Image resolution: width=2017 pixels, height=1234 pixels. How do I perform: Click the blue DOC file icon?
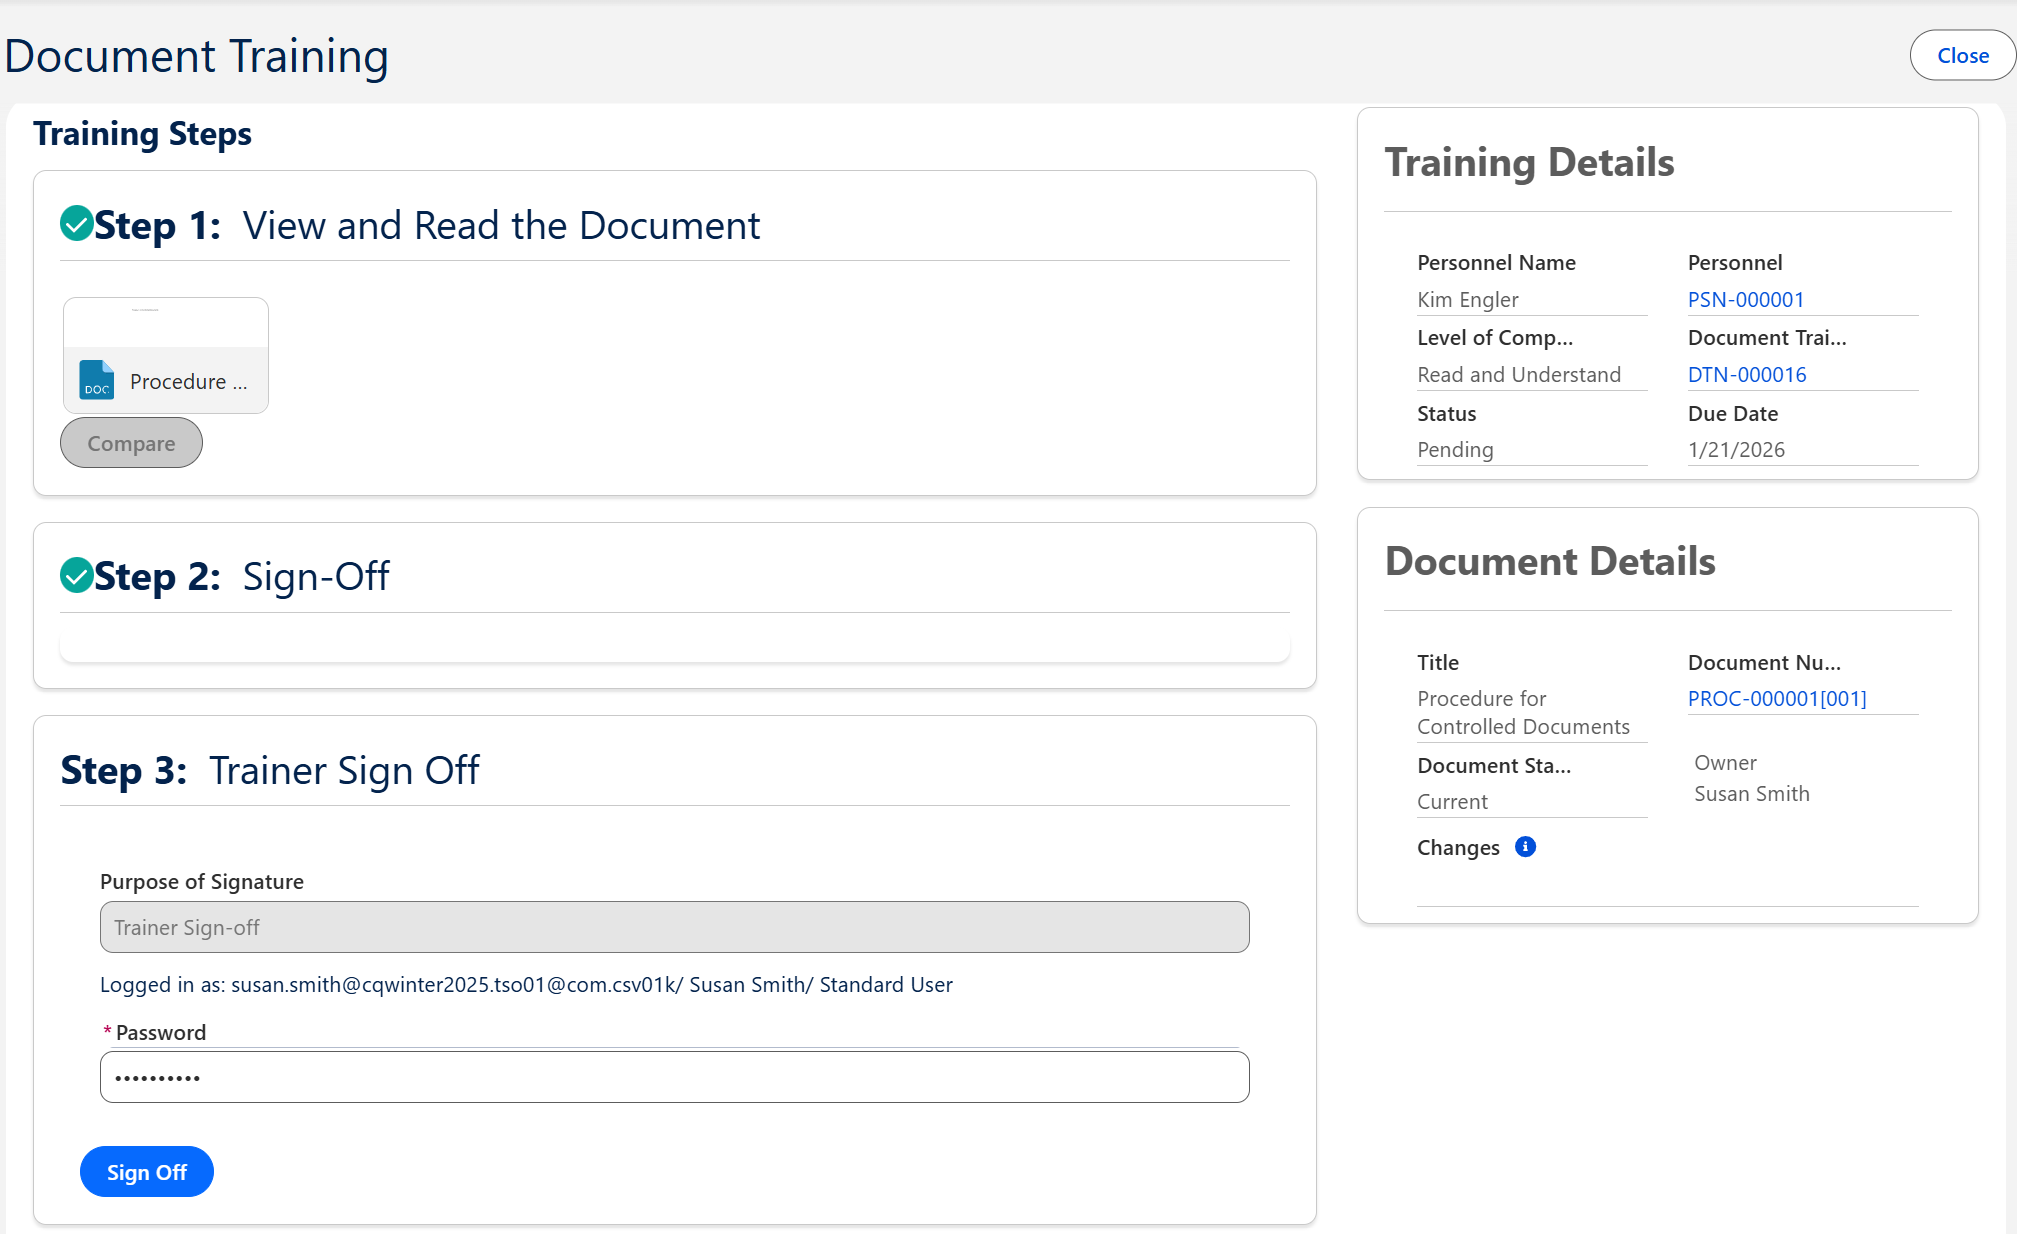pos(97,381)
